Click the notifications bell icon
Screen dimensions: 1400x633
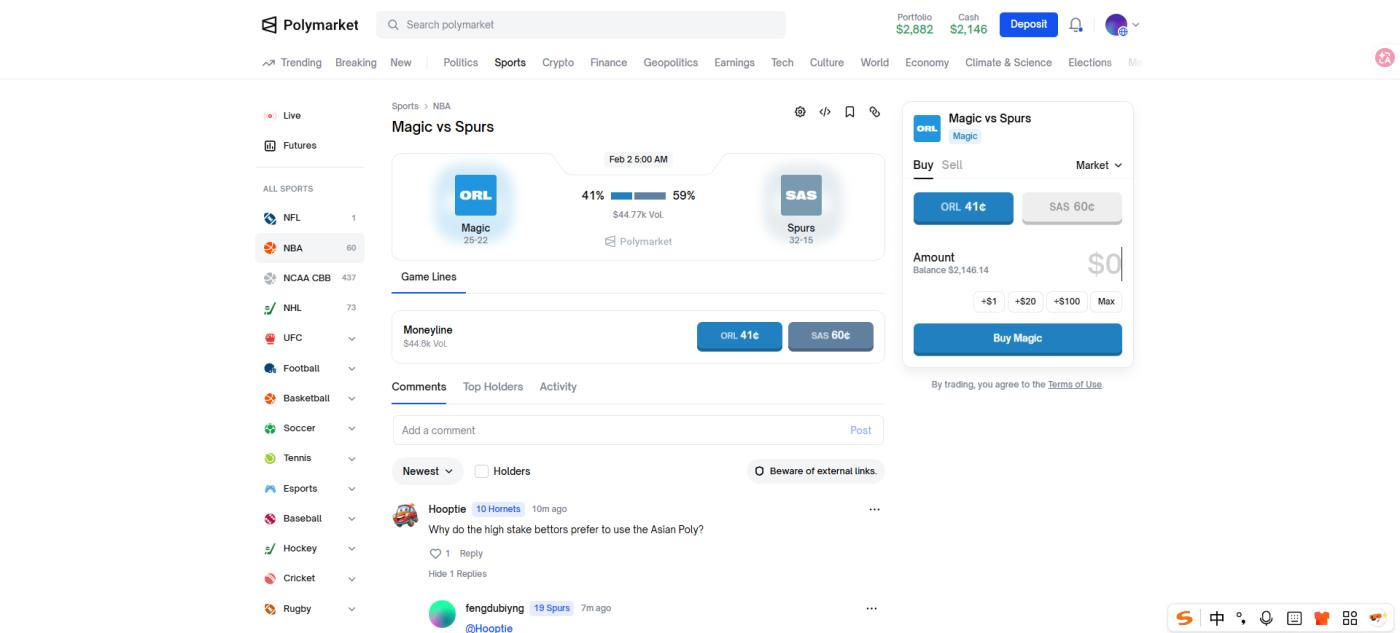pyautogui.click(x=1076, y=25)
